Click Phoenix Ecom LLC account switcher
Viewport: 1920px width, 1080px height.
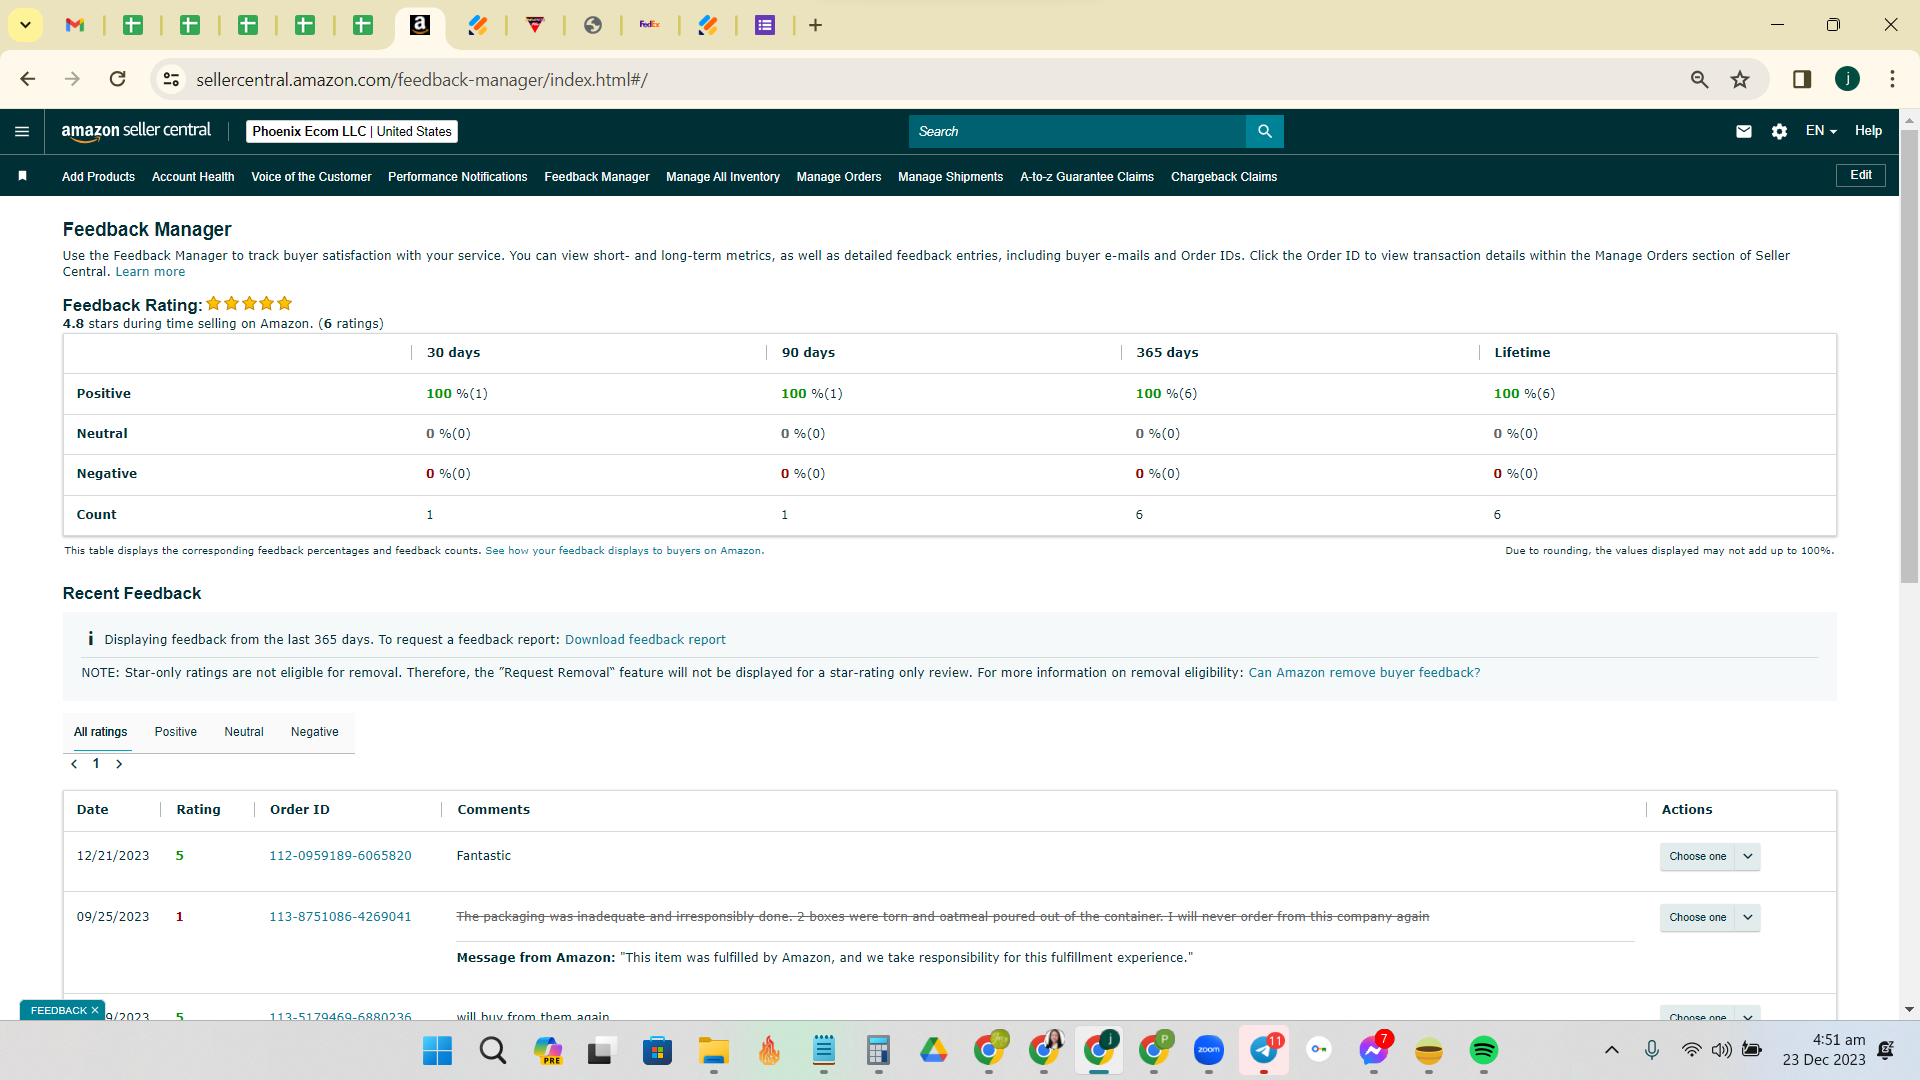tap(352, 131)
